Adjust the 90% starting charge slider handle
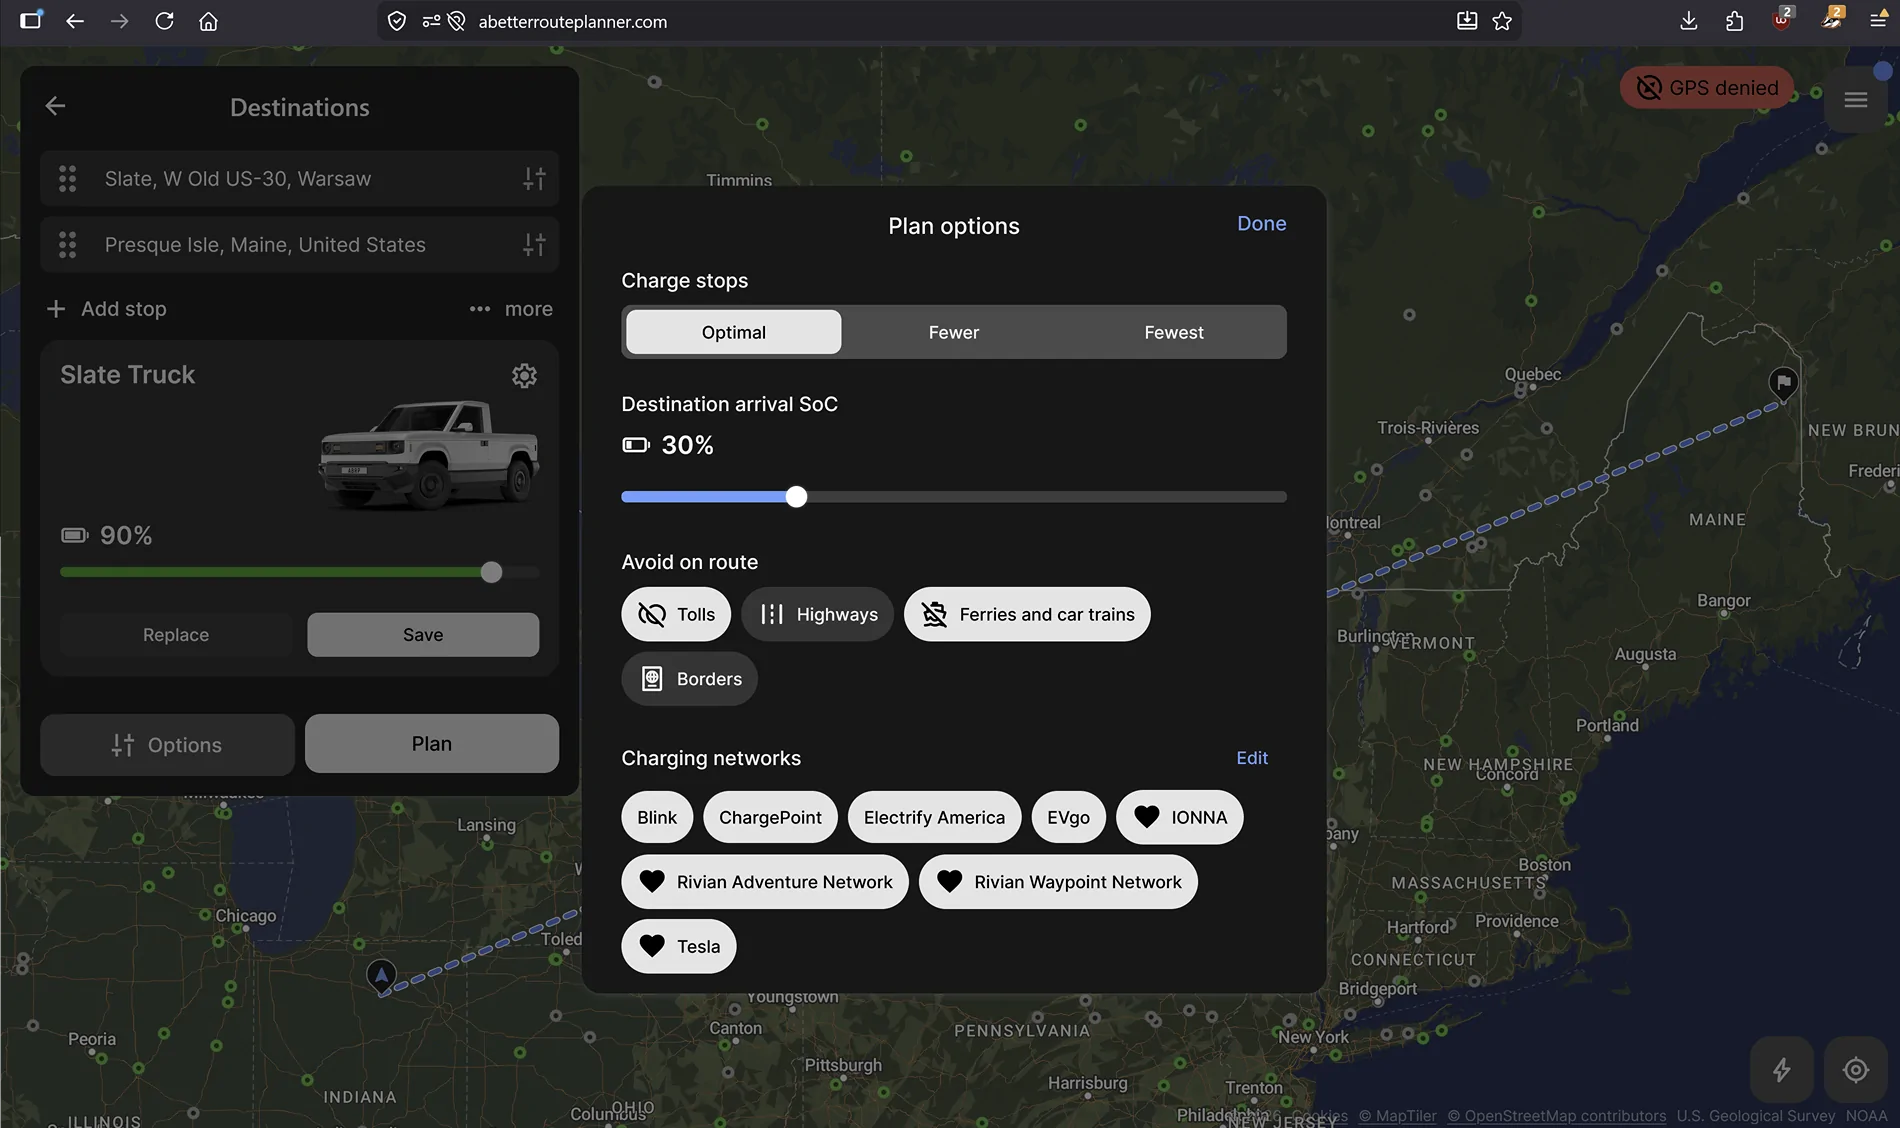Viewport: 1900px width, 1128px height. [x=491, y=572]
